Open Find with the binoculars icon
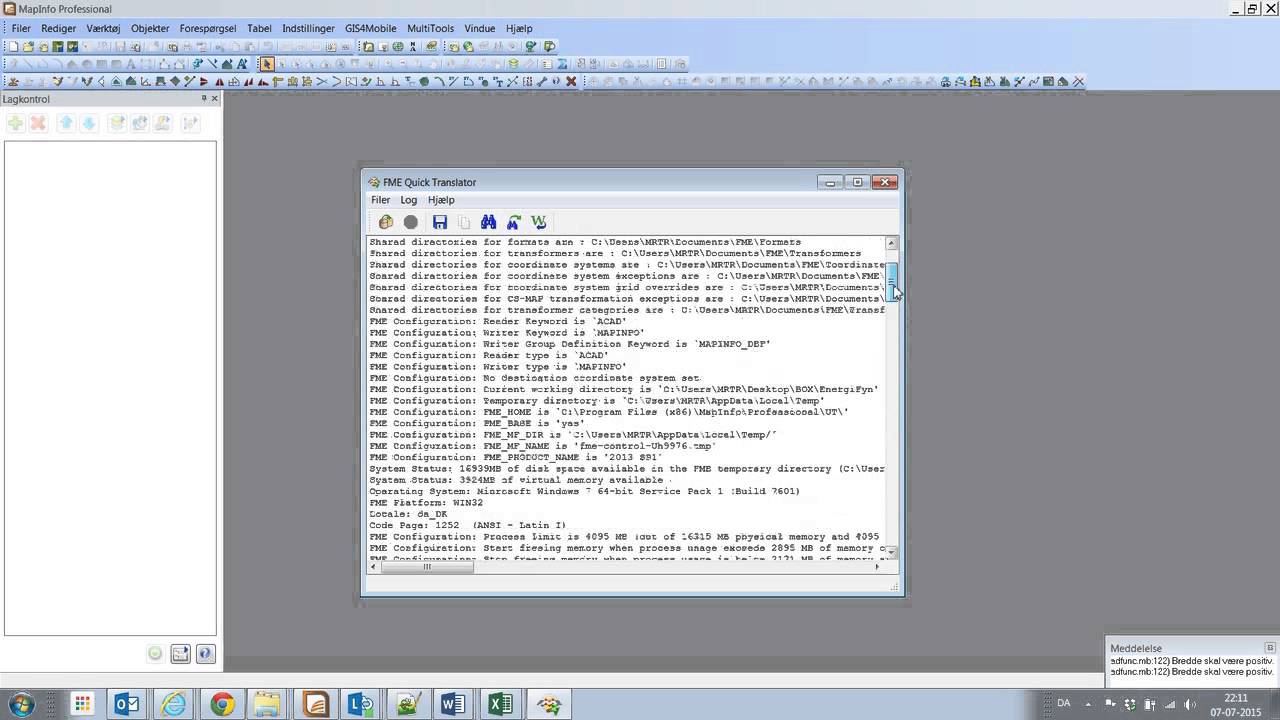The image size is (1280, 720). pos(489,222)
